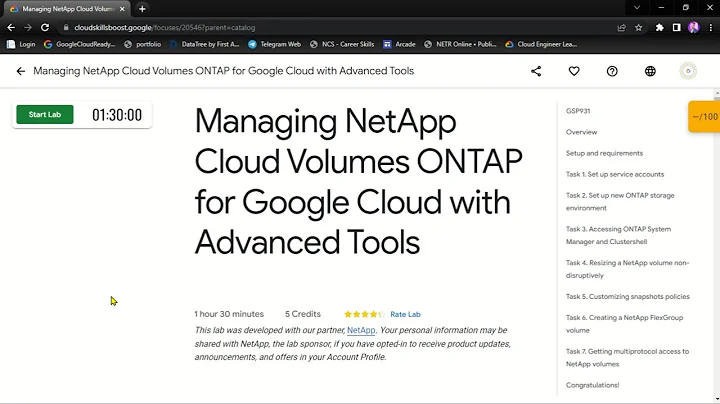Click the browser forward arrow
The image size is (720, 404).
pos(28,28)
